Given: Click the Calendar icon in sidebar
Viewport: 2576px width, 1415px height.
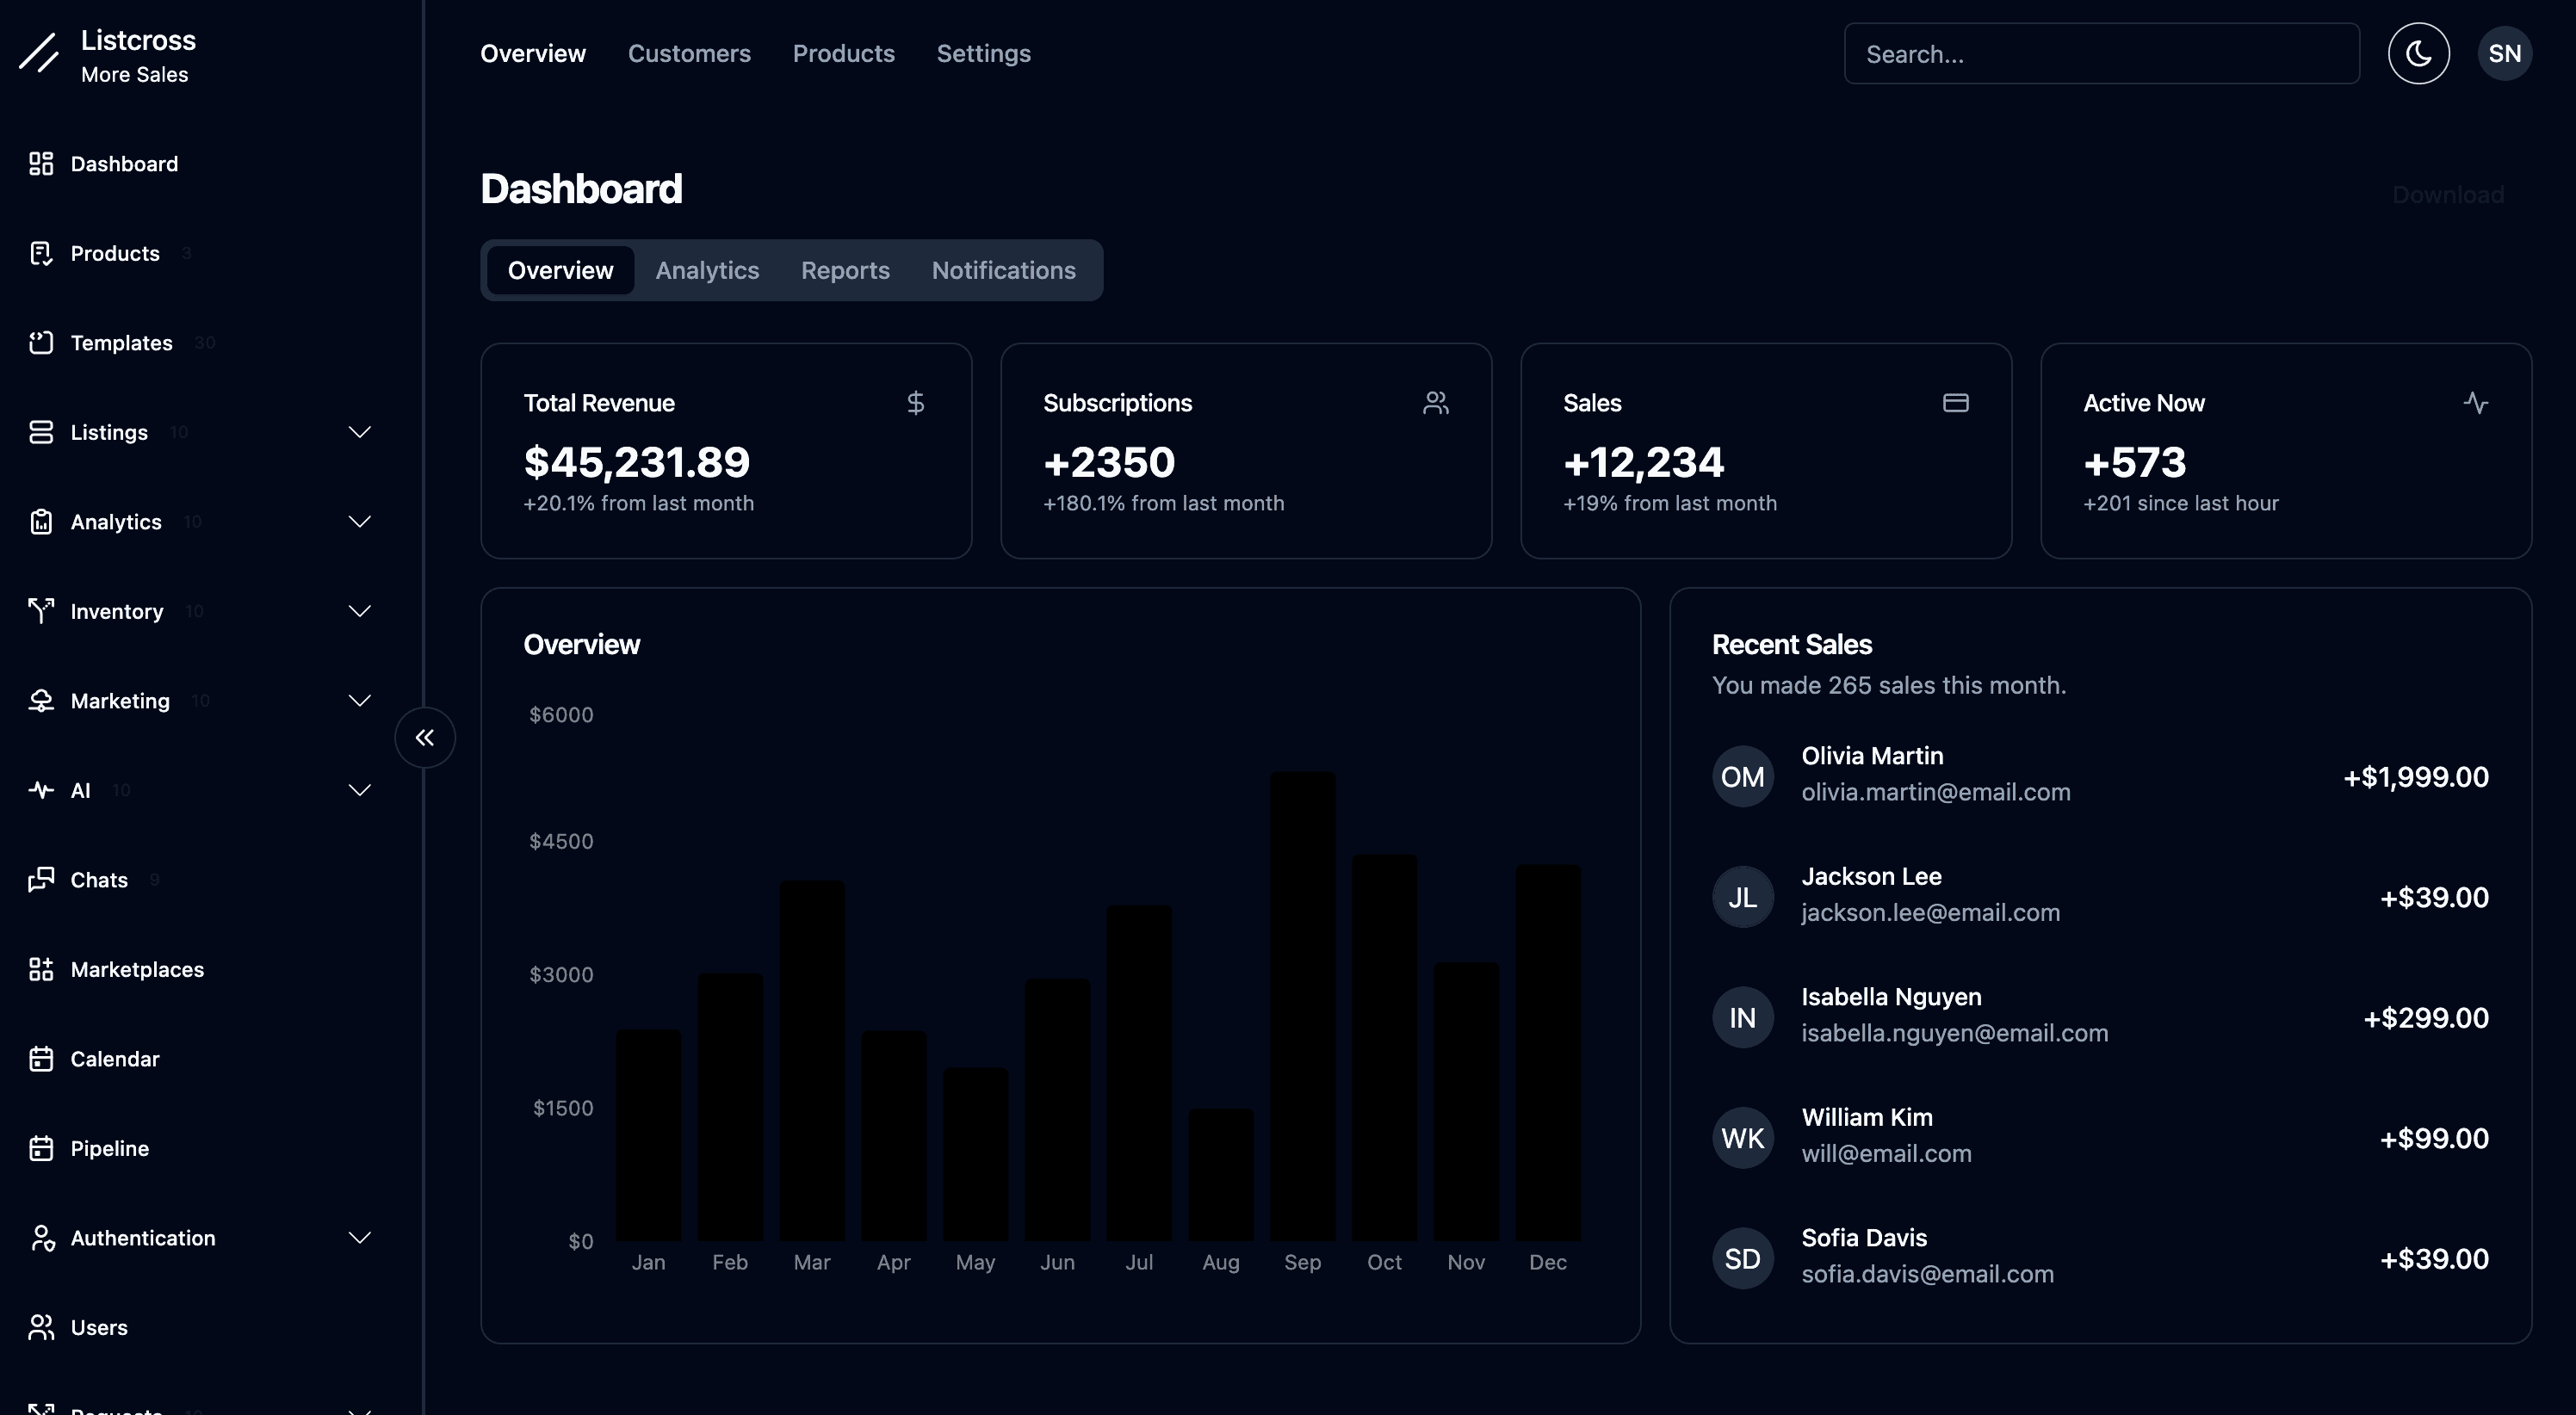Looking at the screenshot, I should coord(41,1059).
